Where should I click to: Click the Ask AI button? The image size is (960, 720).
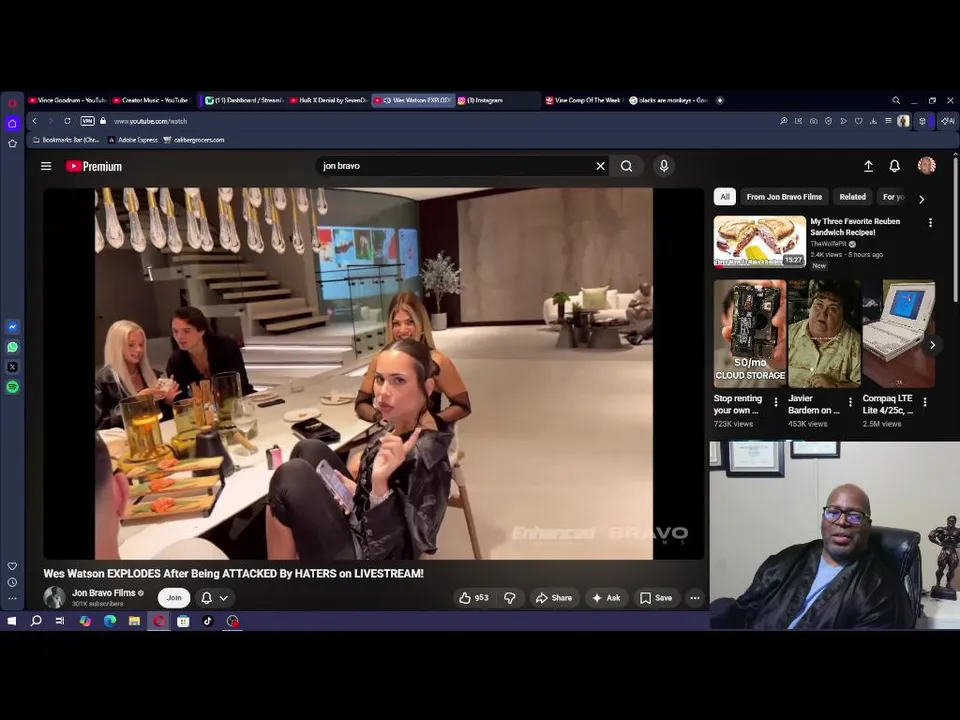(607, 598)
